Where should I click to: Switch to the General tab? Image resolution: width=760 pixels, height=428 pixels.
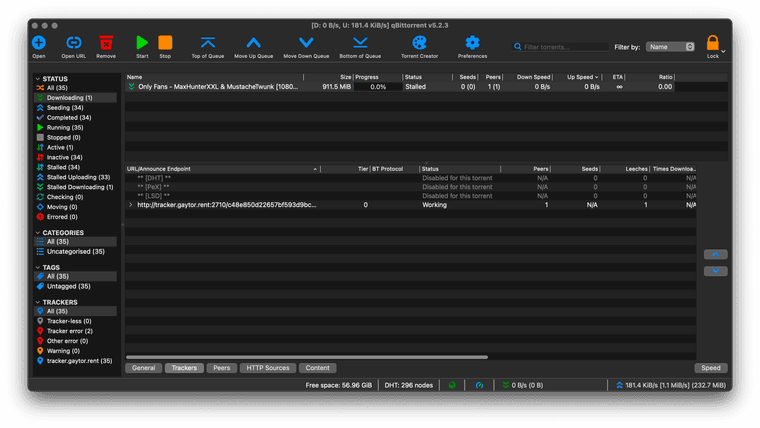143,368
